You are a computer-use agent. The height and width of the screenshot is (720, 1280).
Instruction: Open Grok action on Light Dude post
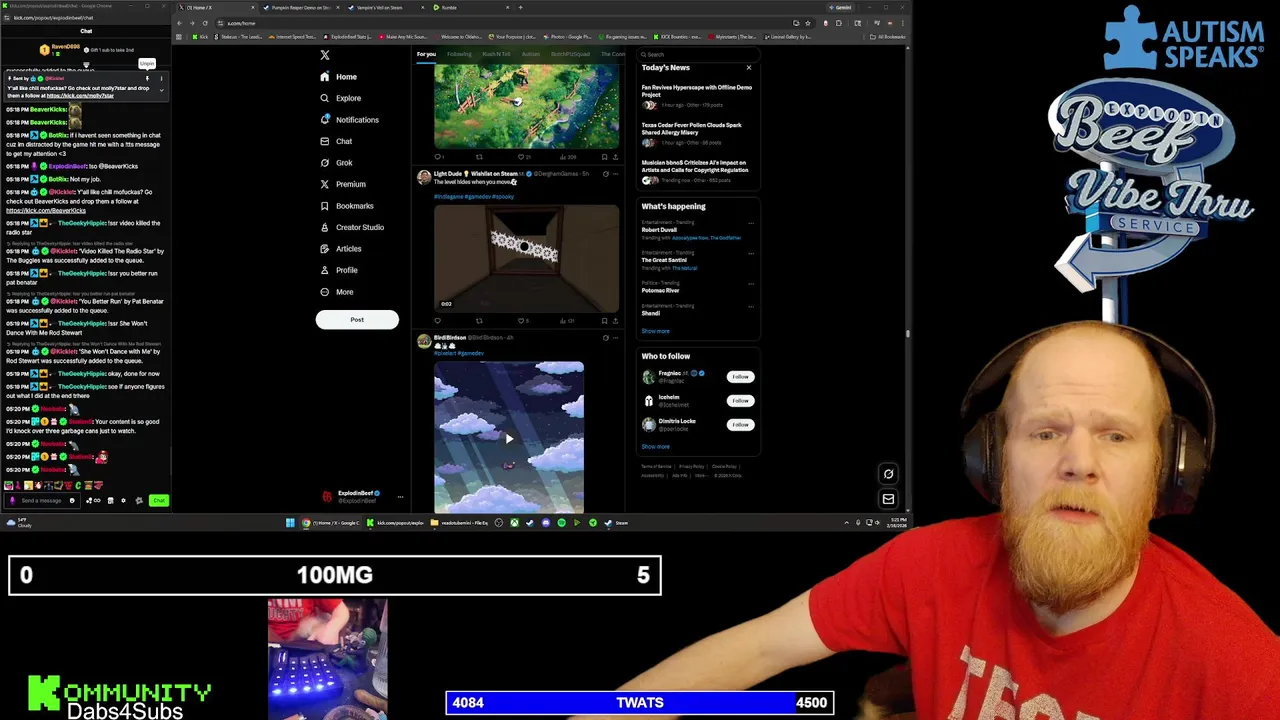click(605, 174)
